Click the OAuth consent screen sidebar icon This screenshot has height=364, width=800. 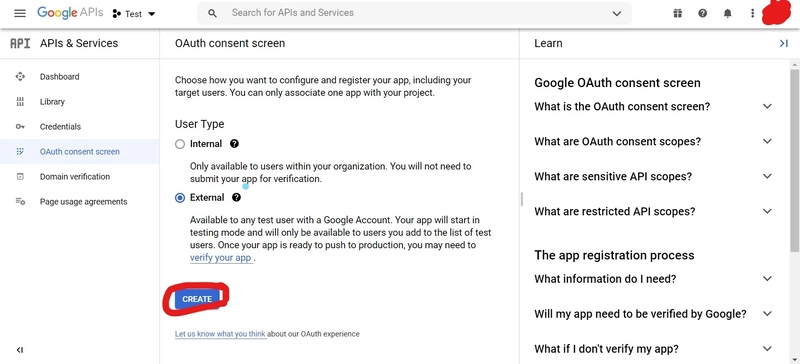click(x=20, y=152)
